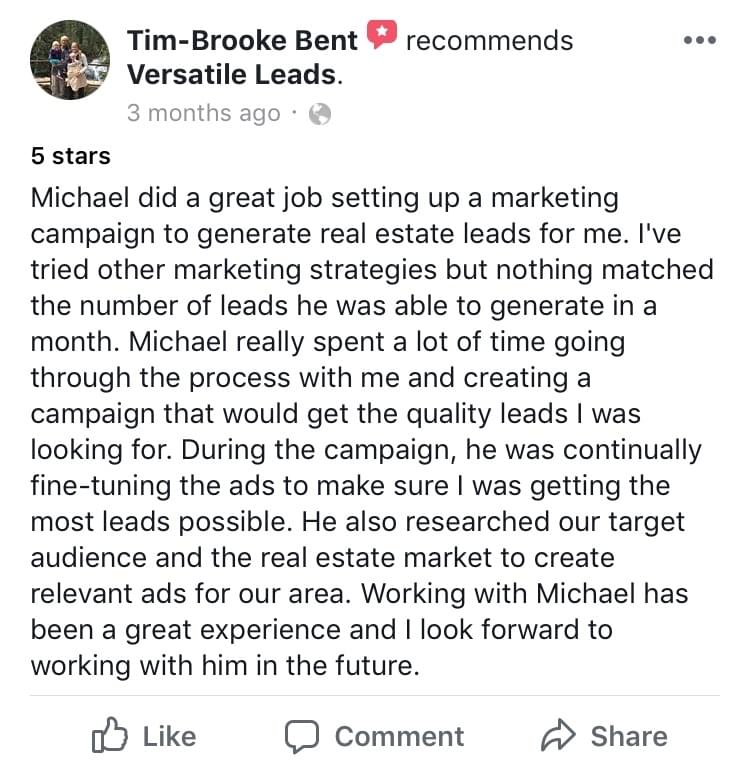Open the three-dot post options menu

(x=700, y=40)
